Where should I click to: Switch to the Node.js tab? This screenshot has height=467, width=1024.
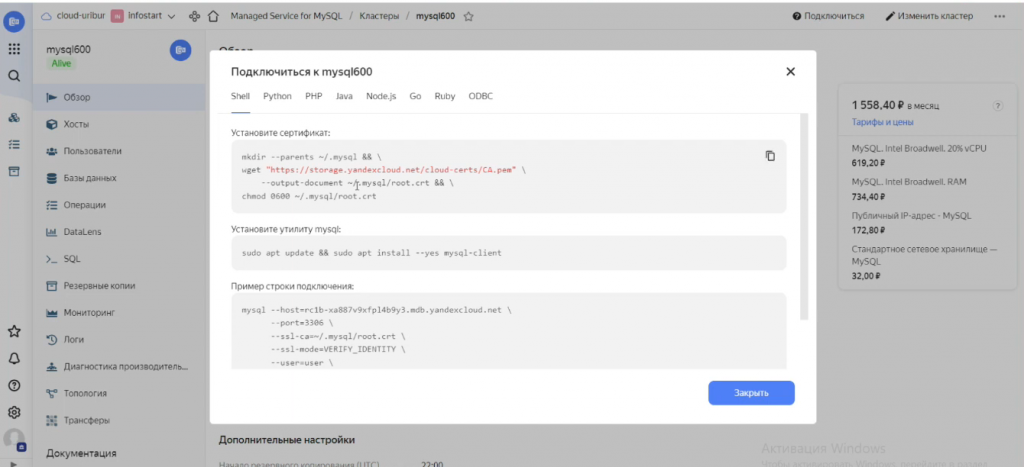[x=381, y=96]
